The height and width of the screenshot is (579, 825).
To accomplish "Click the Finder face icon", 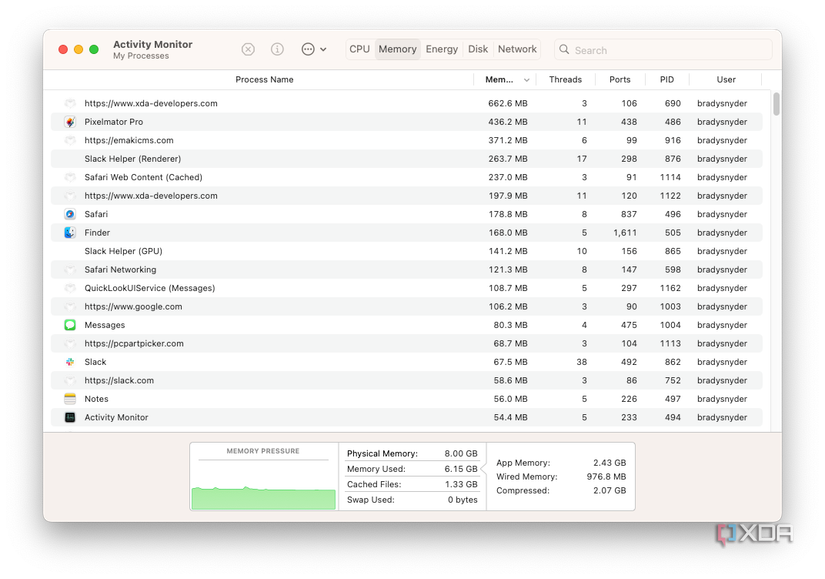I will (x=70, y=233).
